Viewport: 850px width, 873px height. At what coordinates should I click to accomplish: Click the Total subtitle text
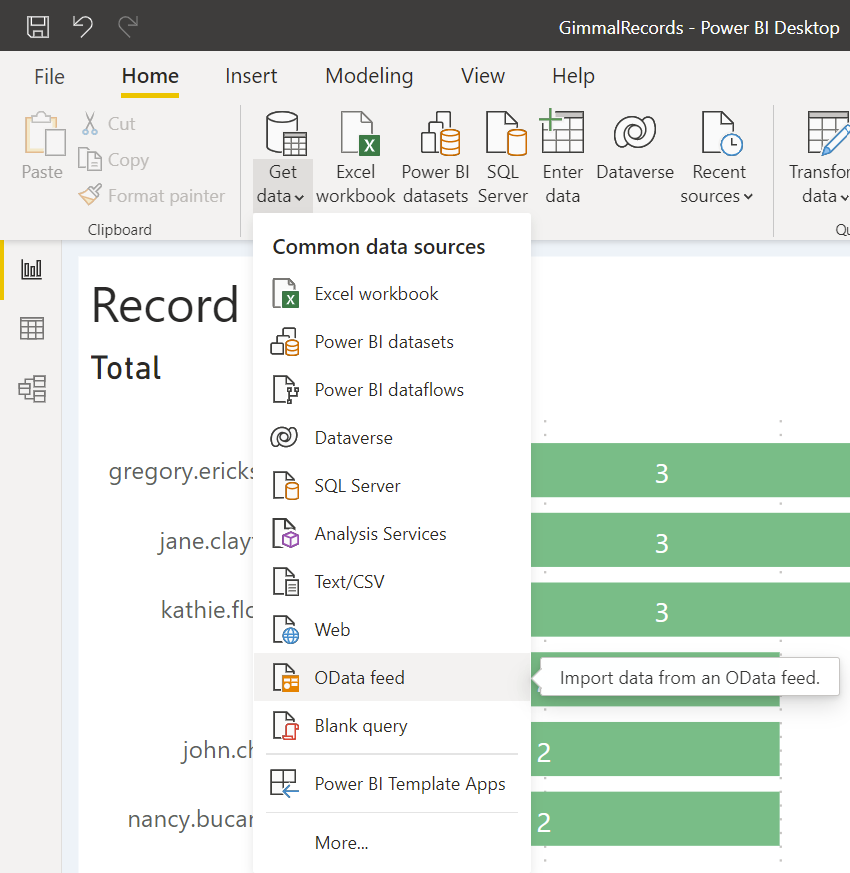click(126, 367)
